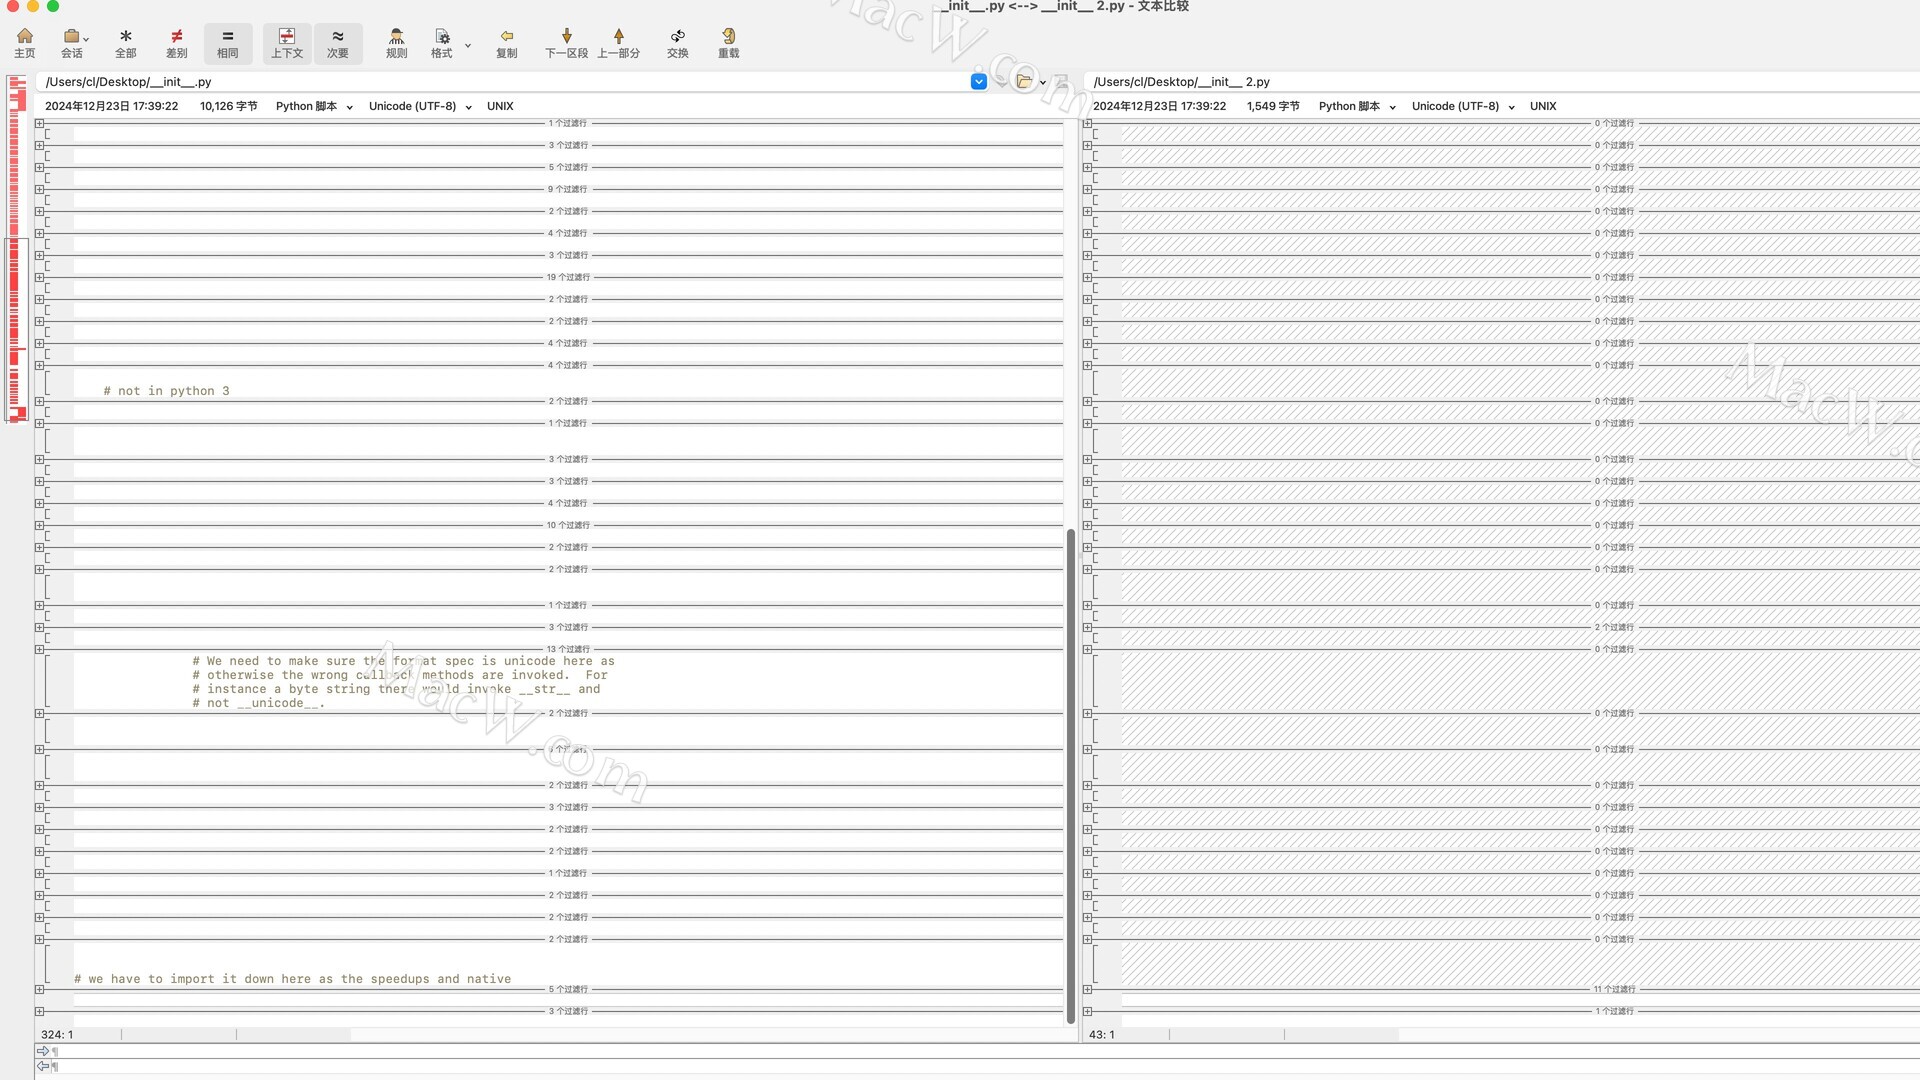This screenshot has height=1080, width=1920.
Task: Click the right pane UNIX line-ending label
Action: click(x=1543, y=106)
